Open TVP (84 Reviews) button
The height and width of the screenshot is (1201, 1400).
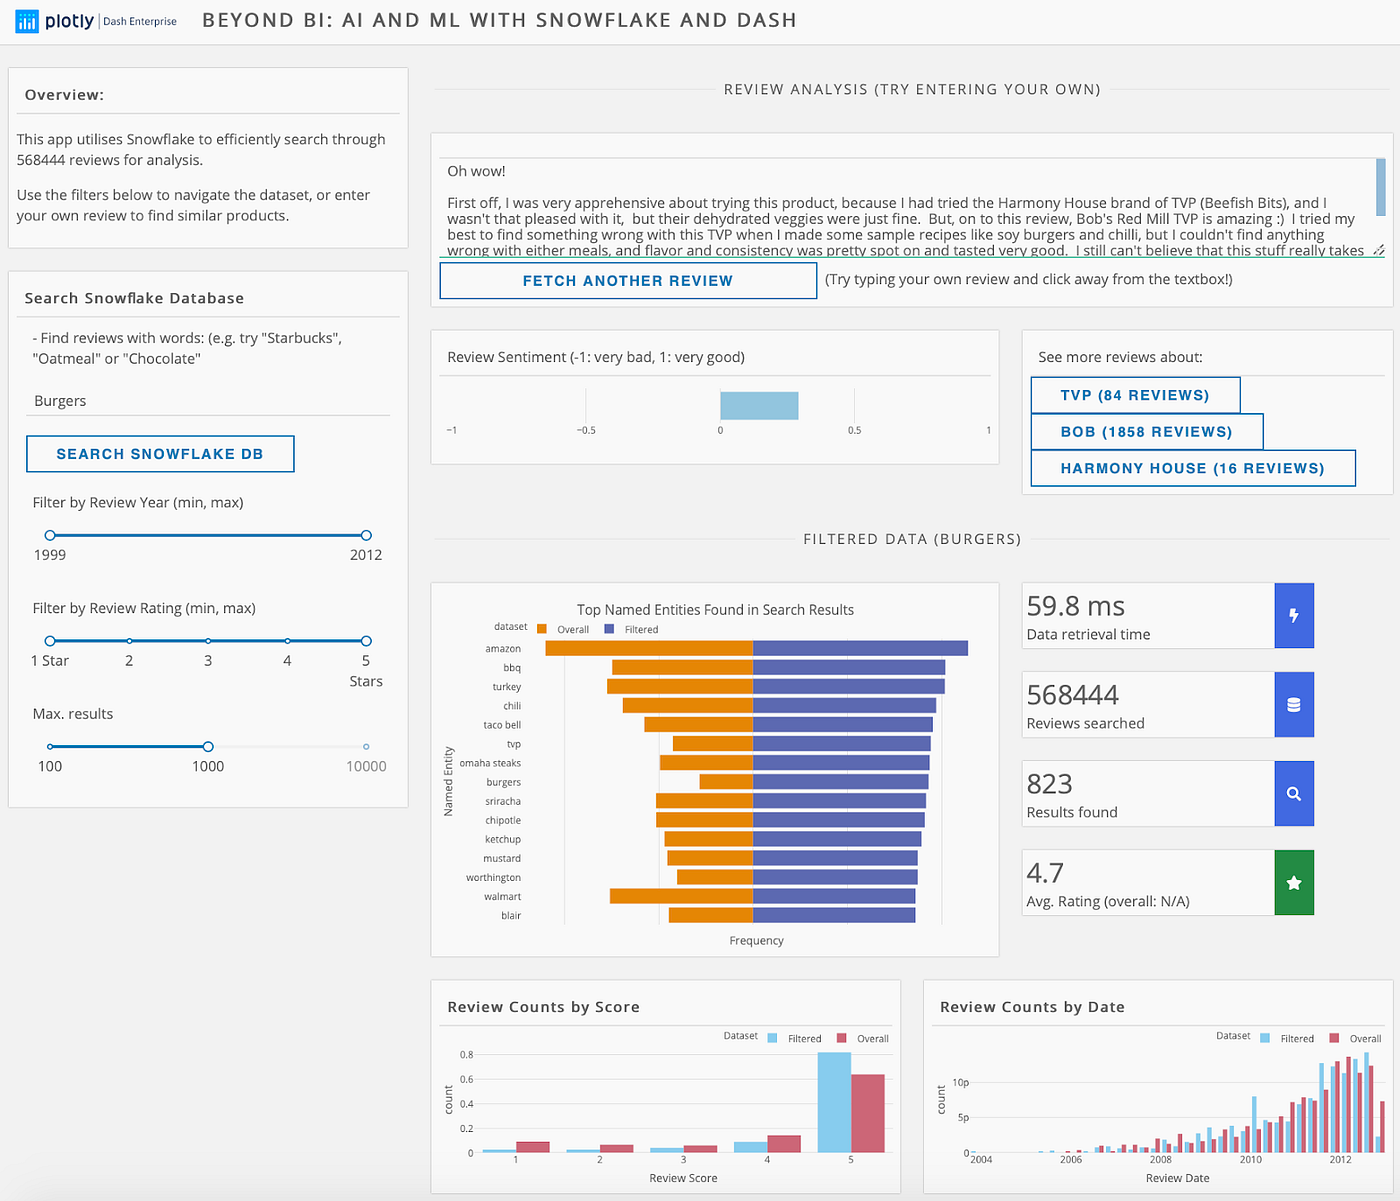(x=1135, y=395)
